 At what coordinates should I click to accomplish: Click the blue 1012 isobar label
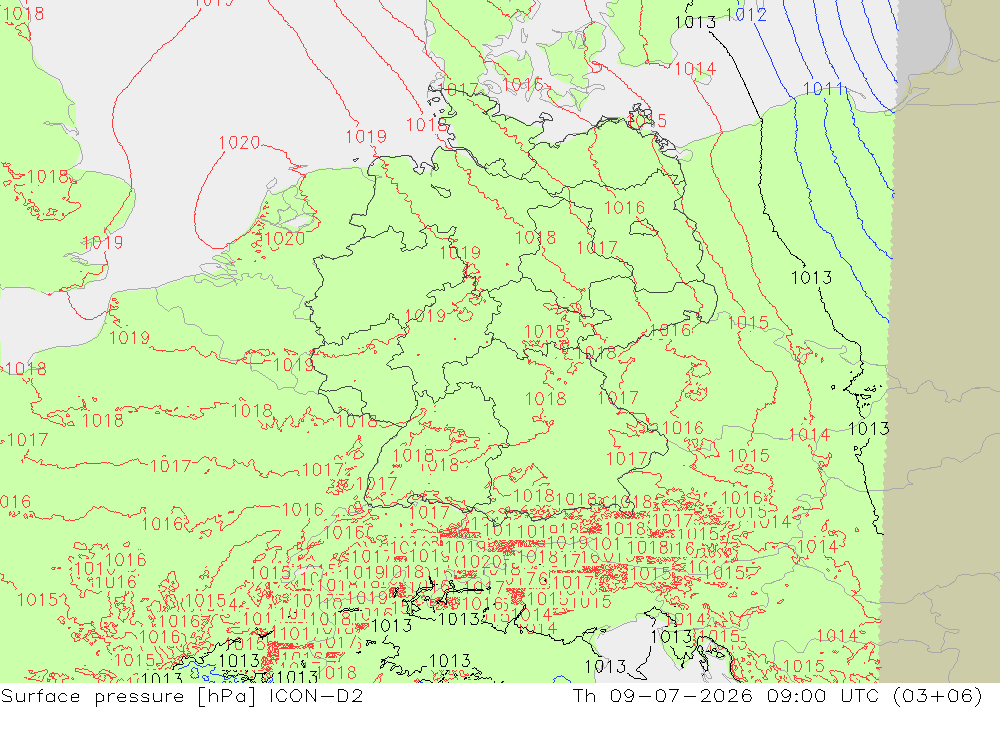tap(746, 15)
